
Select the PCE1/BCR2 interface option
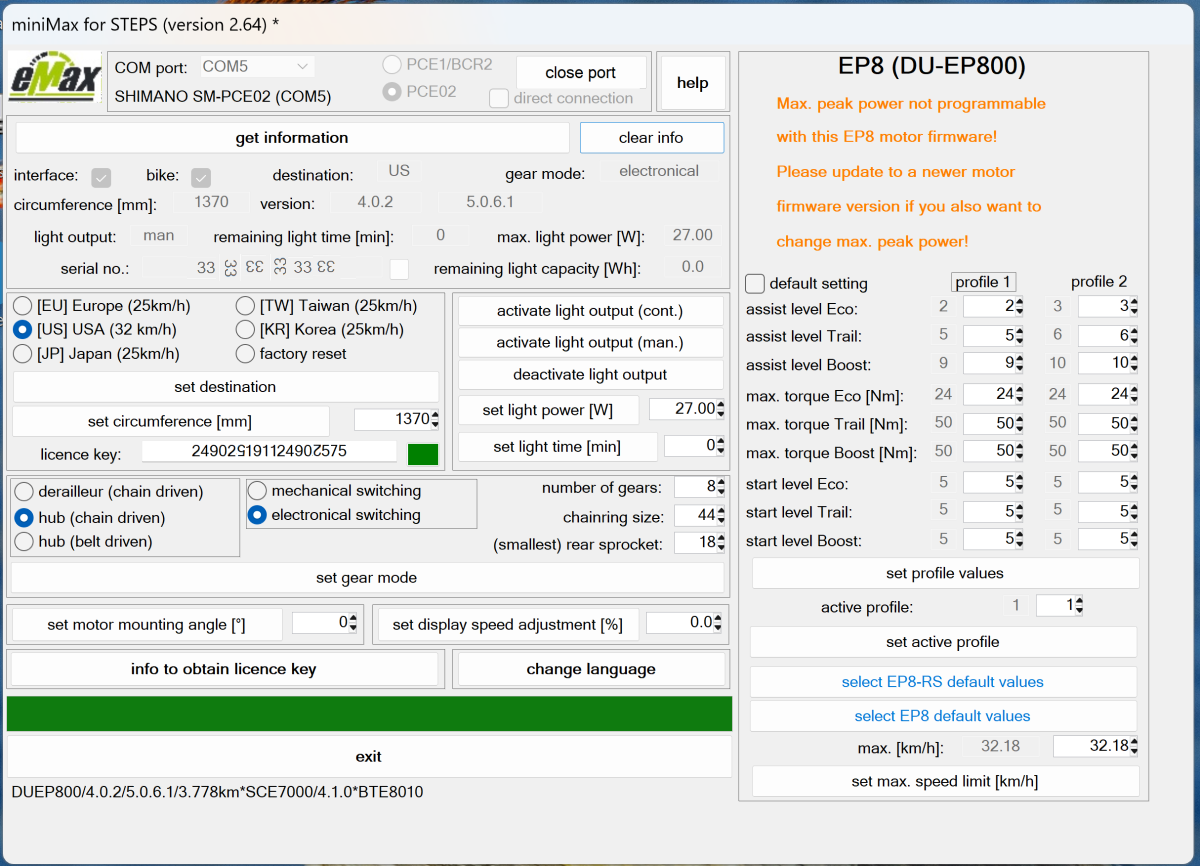click(x=391, y=64)
